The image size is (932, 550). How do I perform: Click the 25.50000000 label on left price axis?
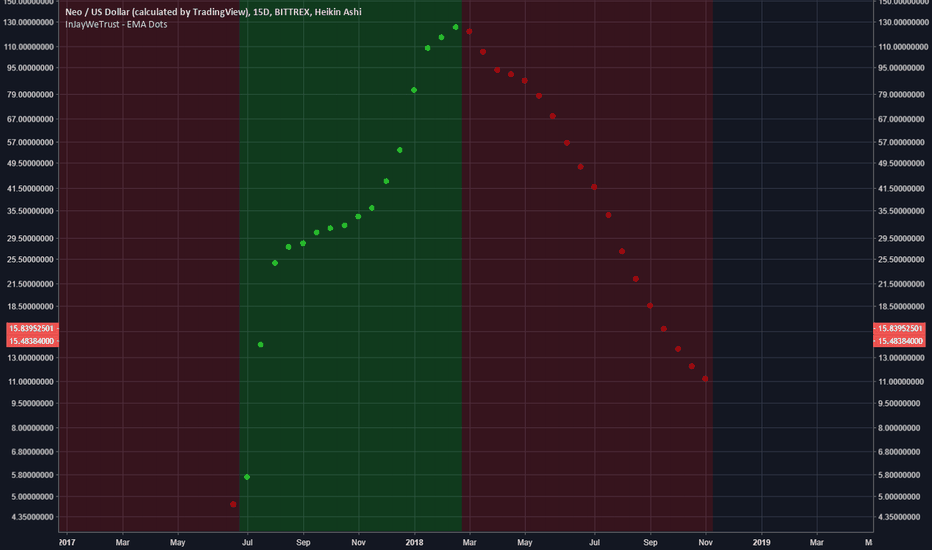tap(31, 259)
